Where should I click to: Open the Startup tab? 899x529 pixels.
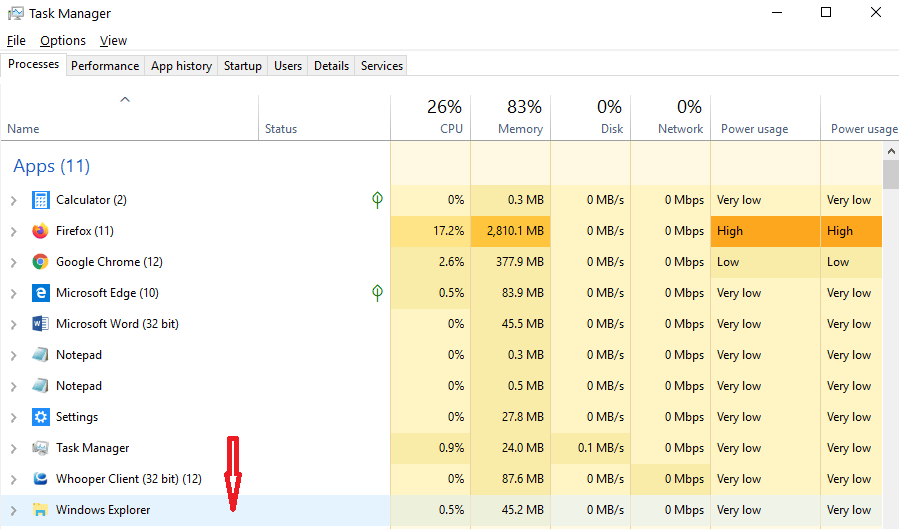click(x=242, y=66)
